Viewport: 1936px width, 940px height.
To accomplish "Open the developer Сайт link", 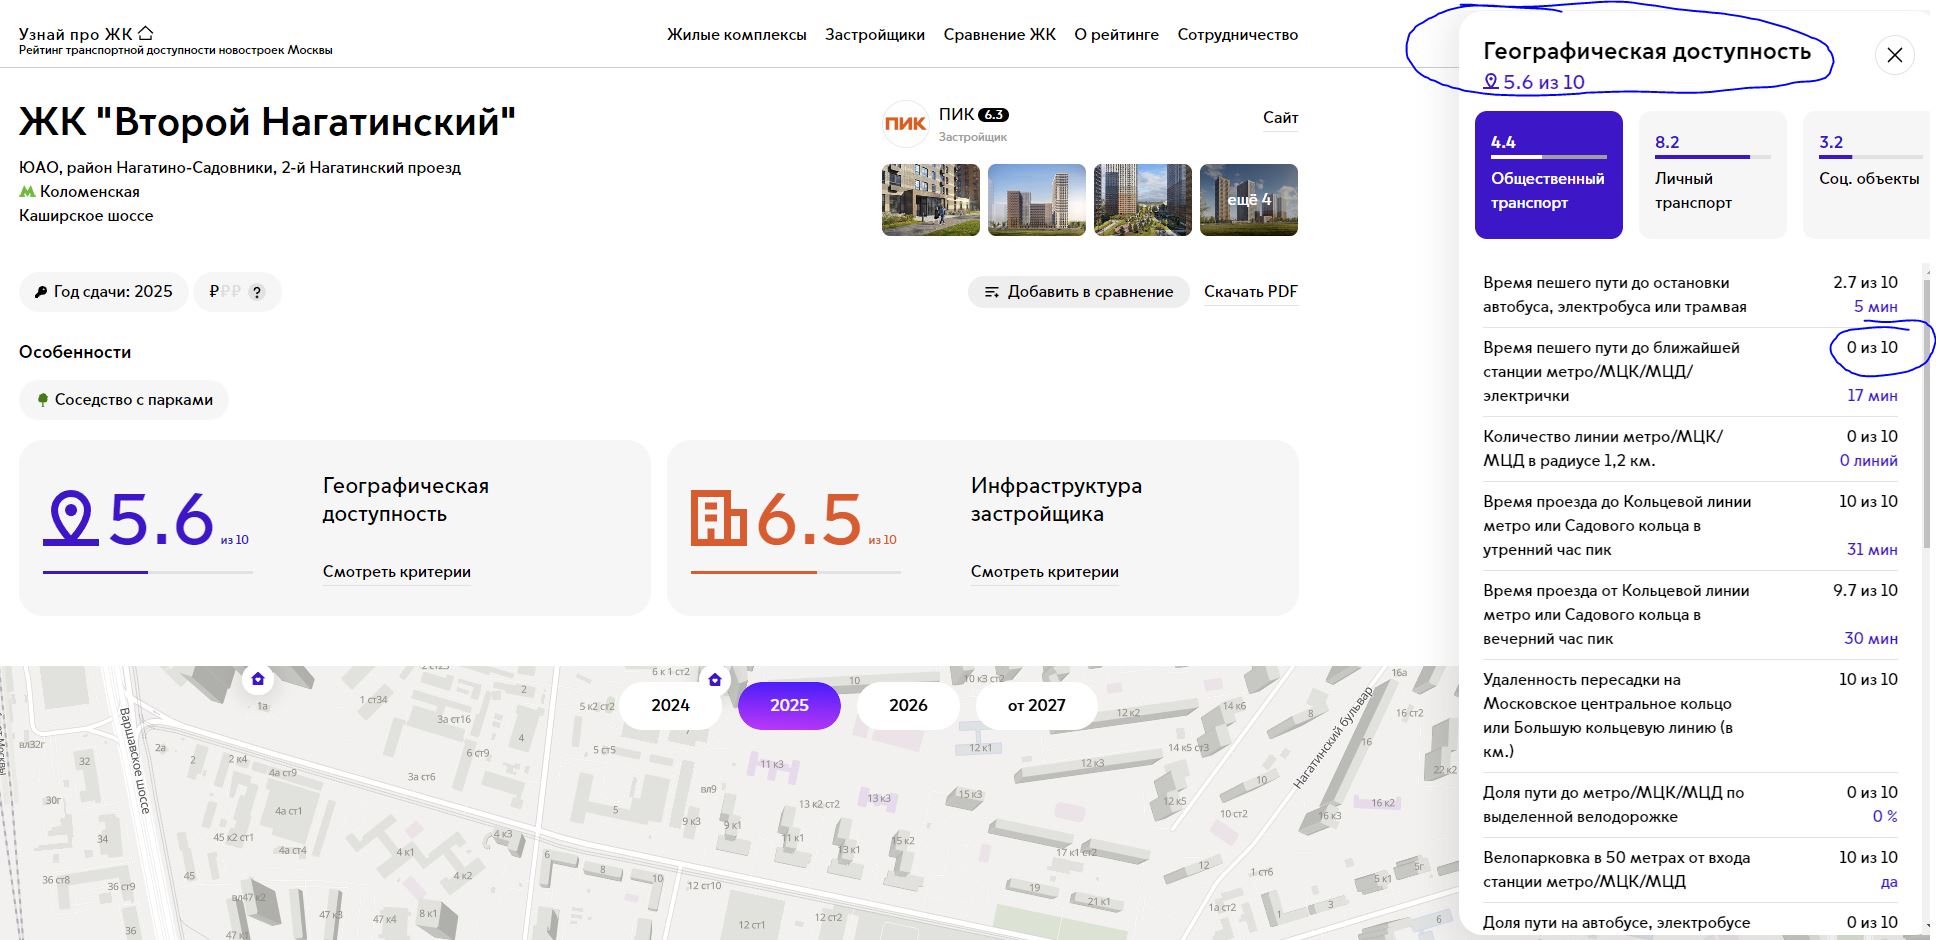I will [x=1280, y=117].
